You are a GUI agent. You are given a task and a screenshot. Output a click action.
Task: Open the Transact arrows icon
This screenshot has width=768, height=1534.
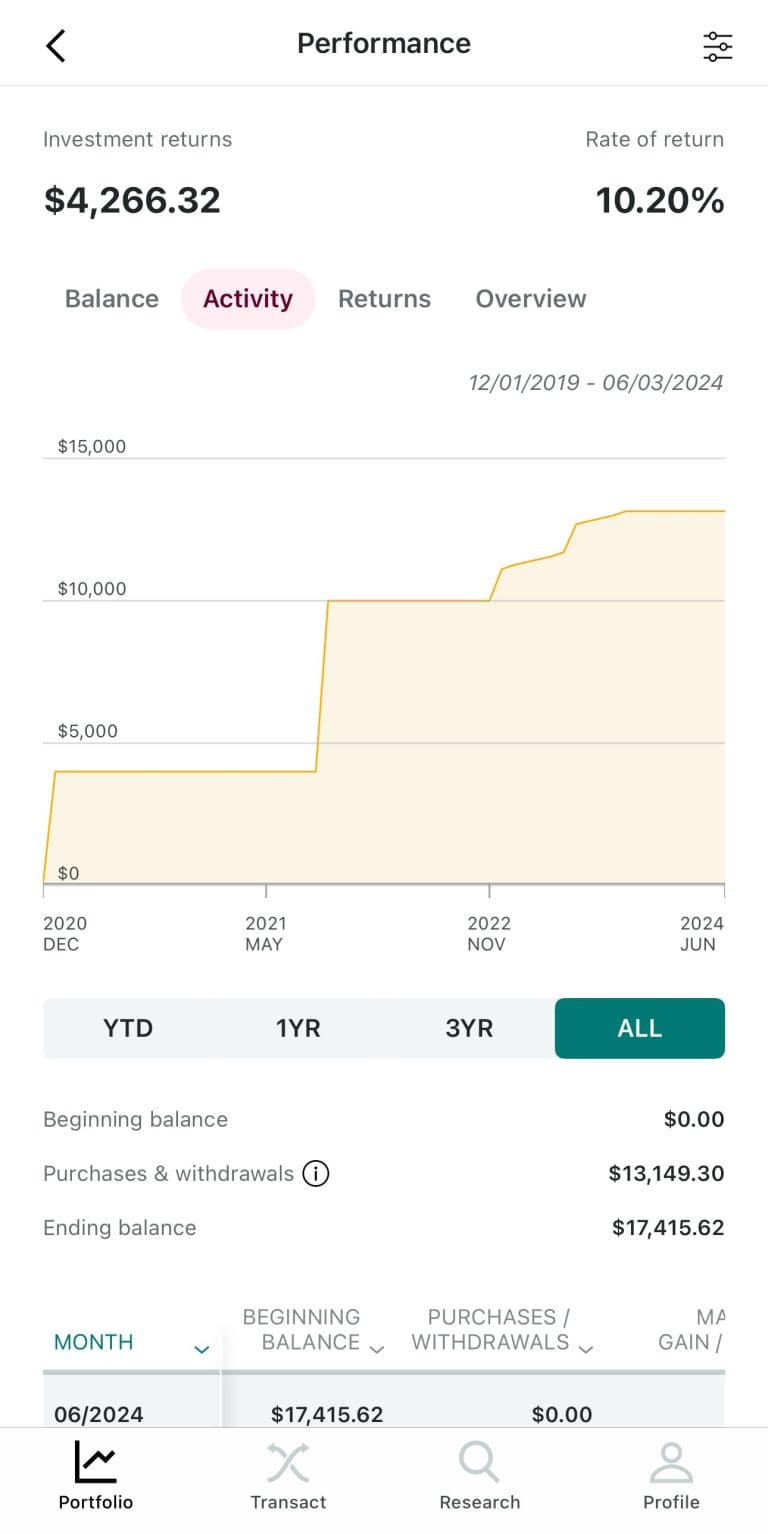tap(288, 1464)
